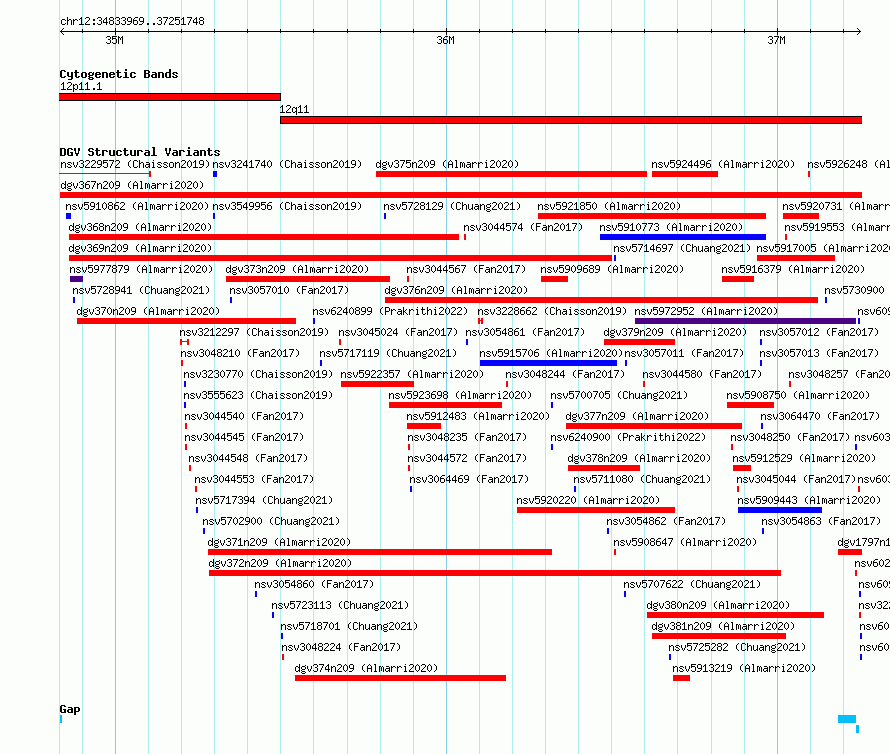Select the dgv367n209 (Almarri2020) variant label
This screenshot has height=754, width=890.
click(132, 185)
